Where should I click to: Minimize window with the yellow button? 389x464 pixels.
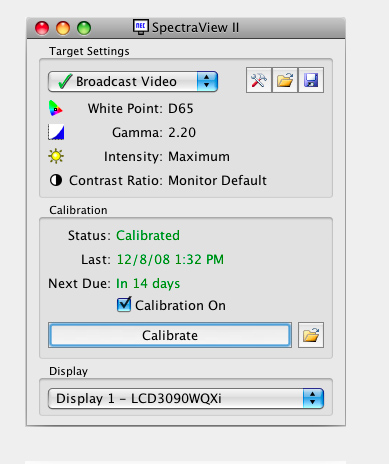click(x=63, y=28)
